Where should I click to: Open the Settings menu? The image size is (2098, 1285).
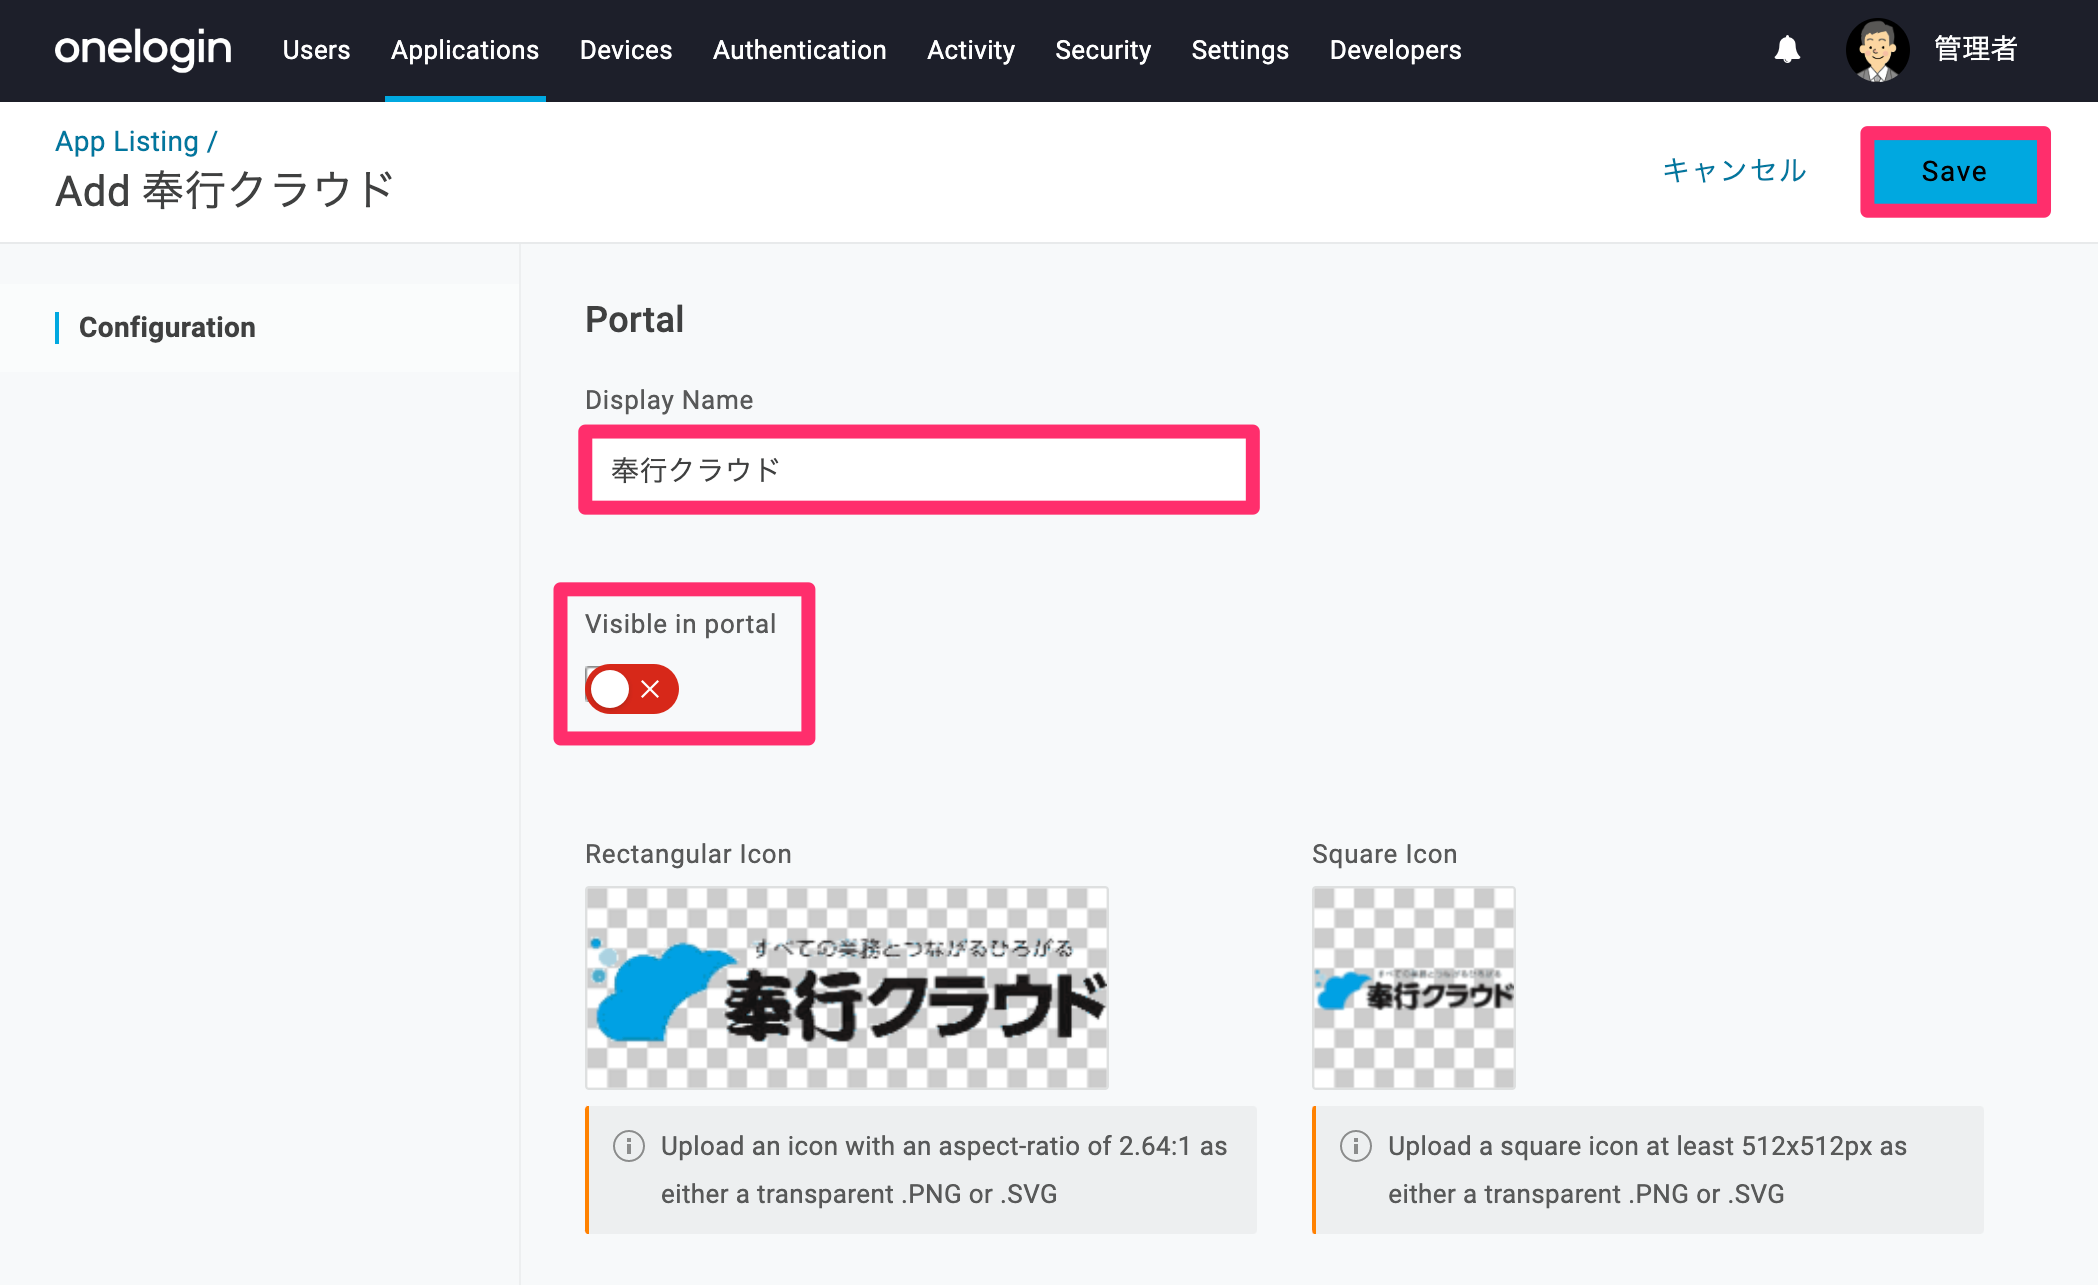[1240, 50]
